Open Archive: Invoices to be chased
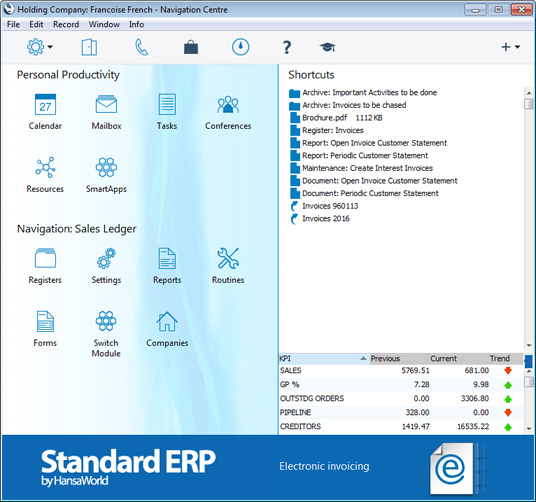536x502 pixels. [348, 105]
